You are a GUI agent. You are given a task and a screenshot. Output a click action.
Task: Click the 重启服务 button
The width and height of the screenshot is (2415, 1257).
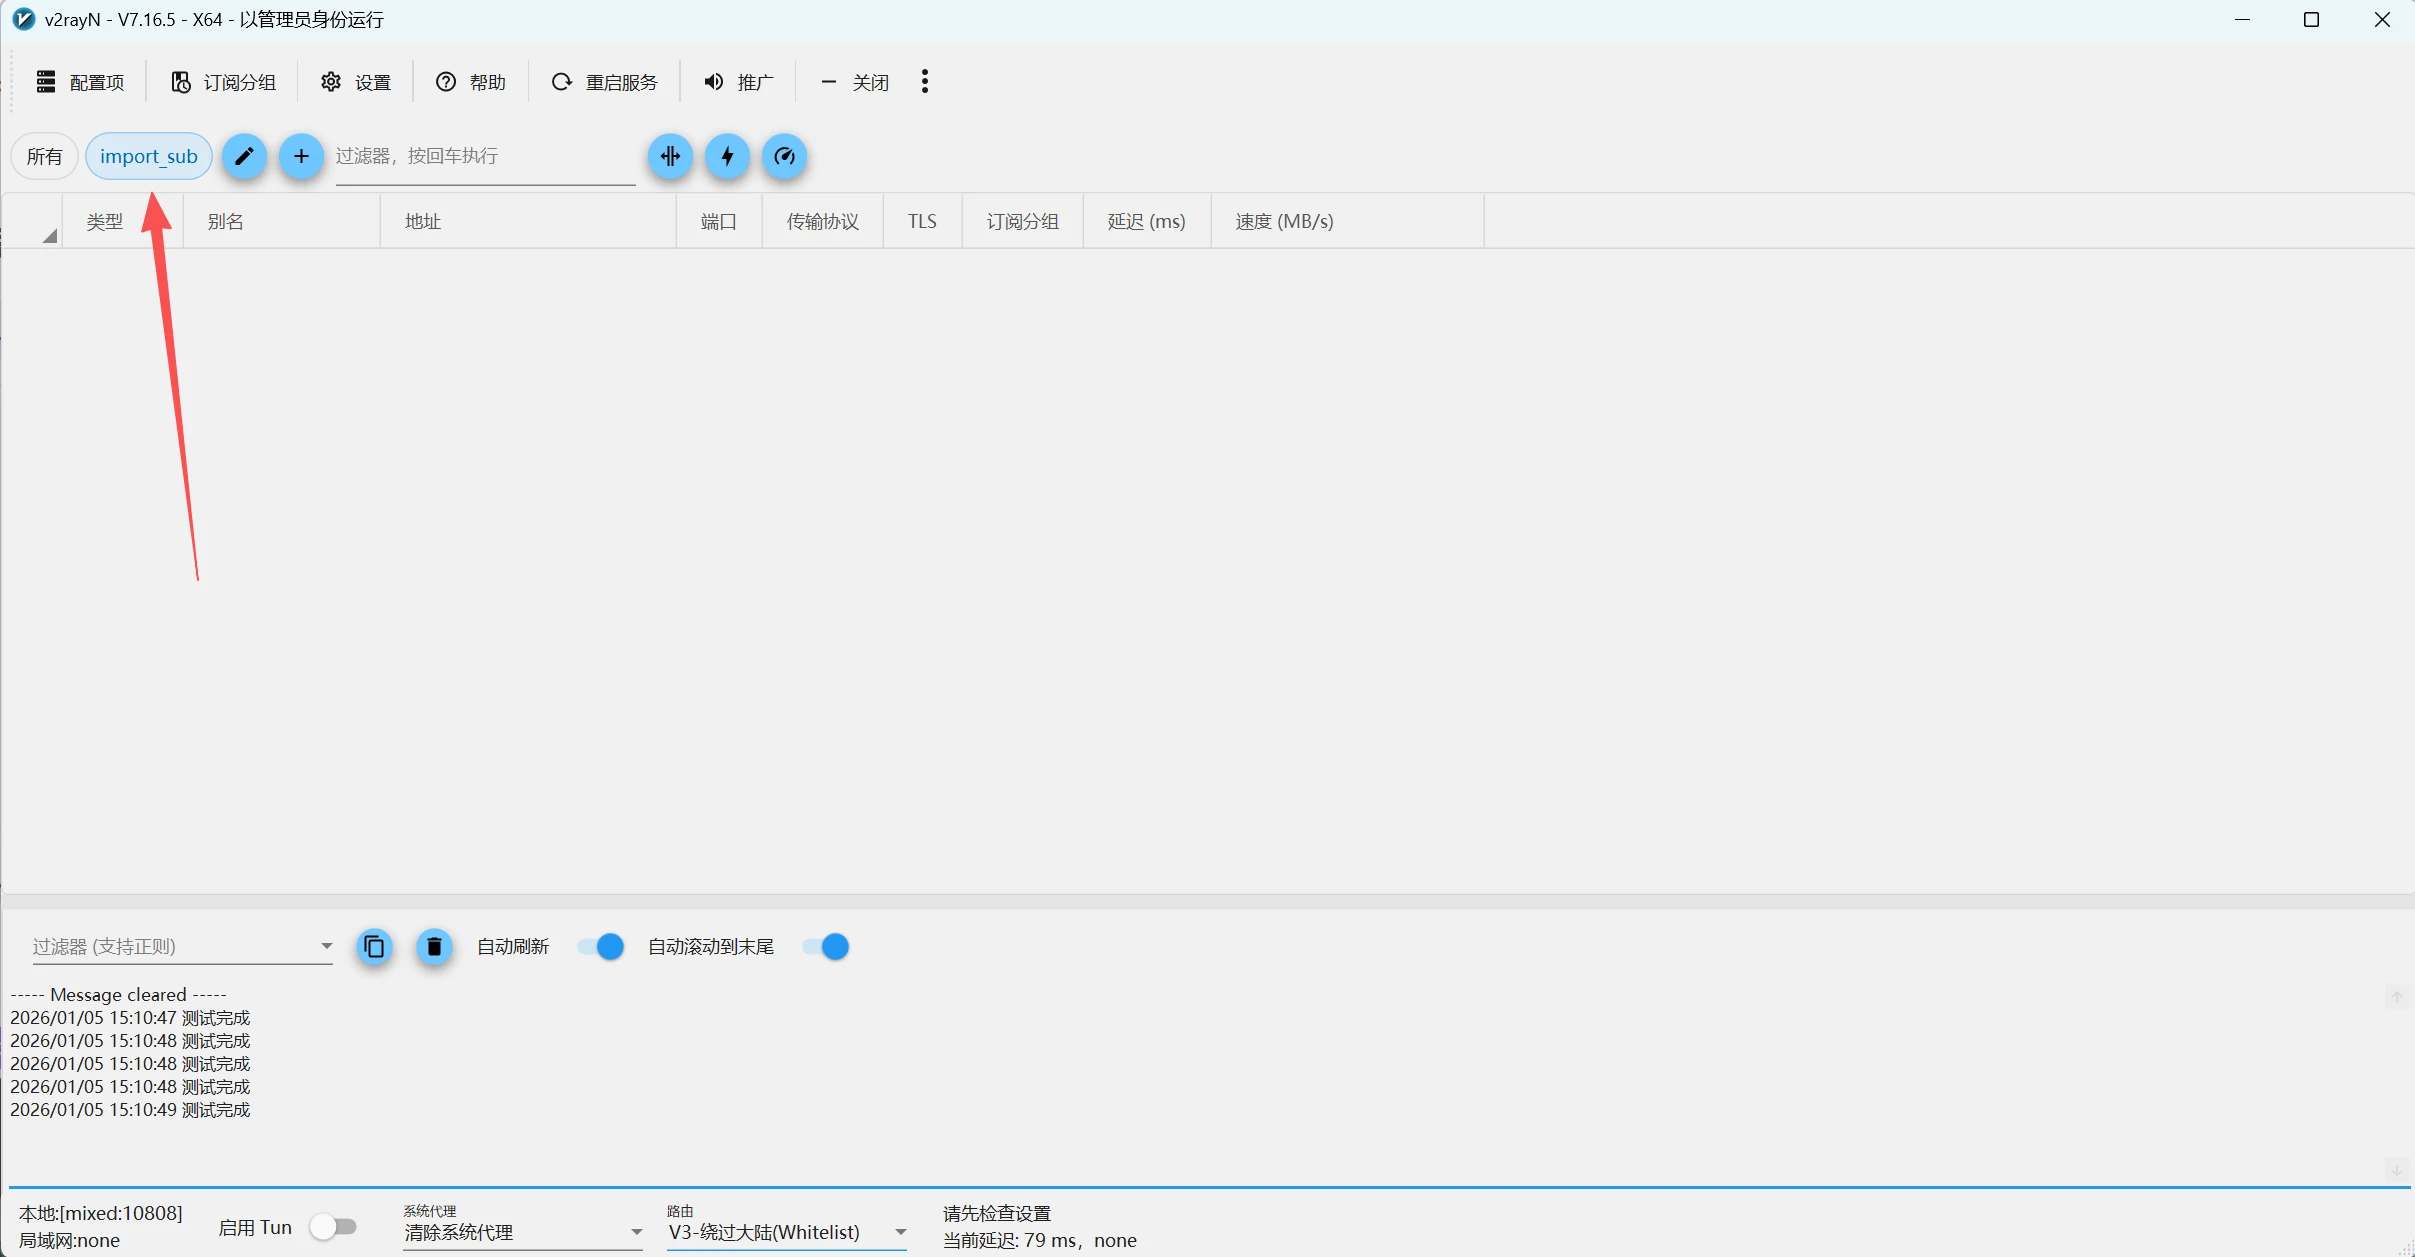click(604, 82)
